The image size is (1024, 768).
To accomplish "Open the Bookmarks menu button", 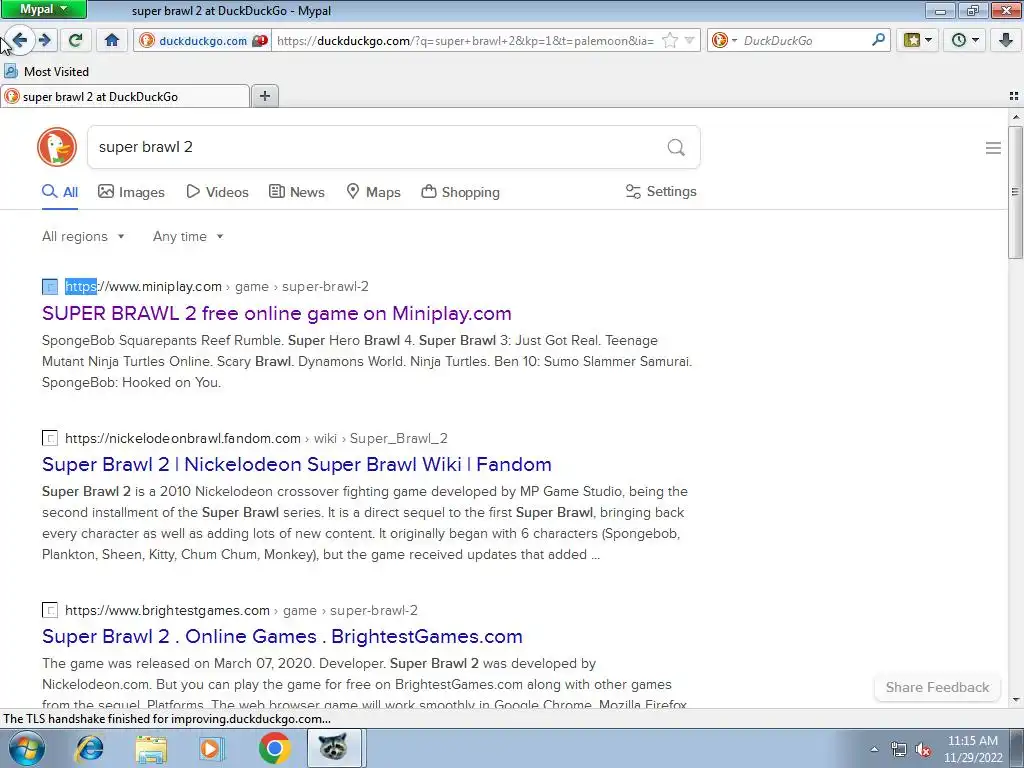I will [x=918, y=40].
